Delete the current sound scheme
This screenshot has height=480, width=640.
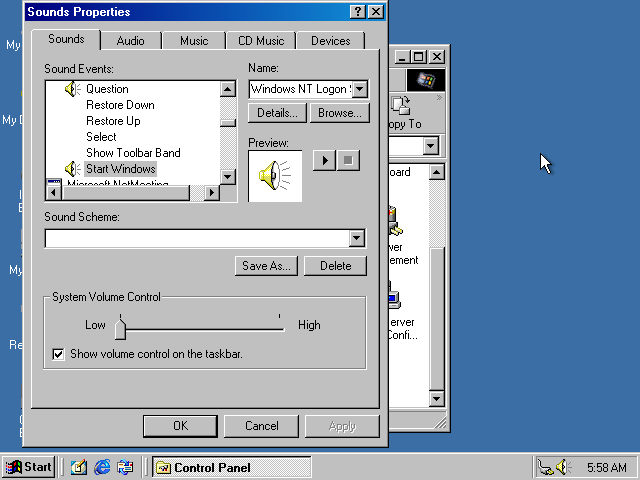point(336,266)
